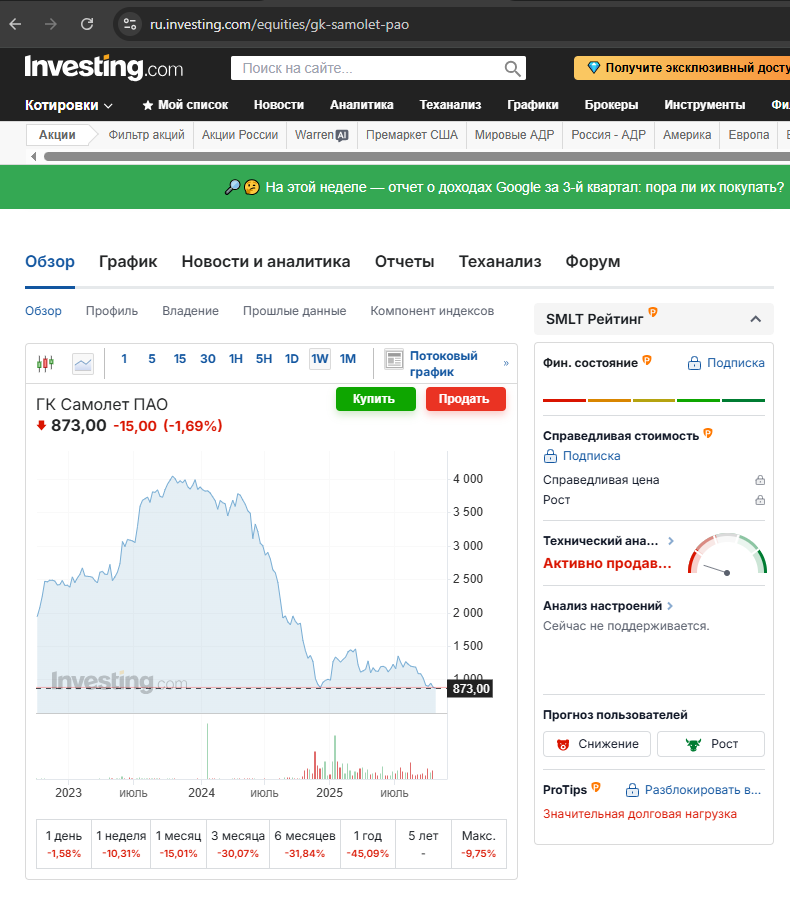Open Прошлые данные sub-tab
This screenshot has width=790, height=900.
click(x=295, y=311)
